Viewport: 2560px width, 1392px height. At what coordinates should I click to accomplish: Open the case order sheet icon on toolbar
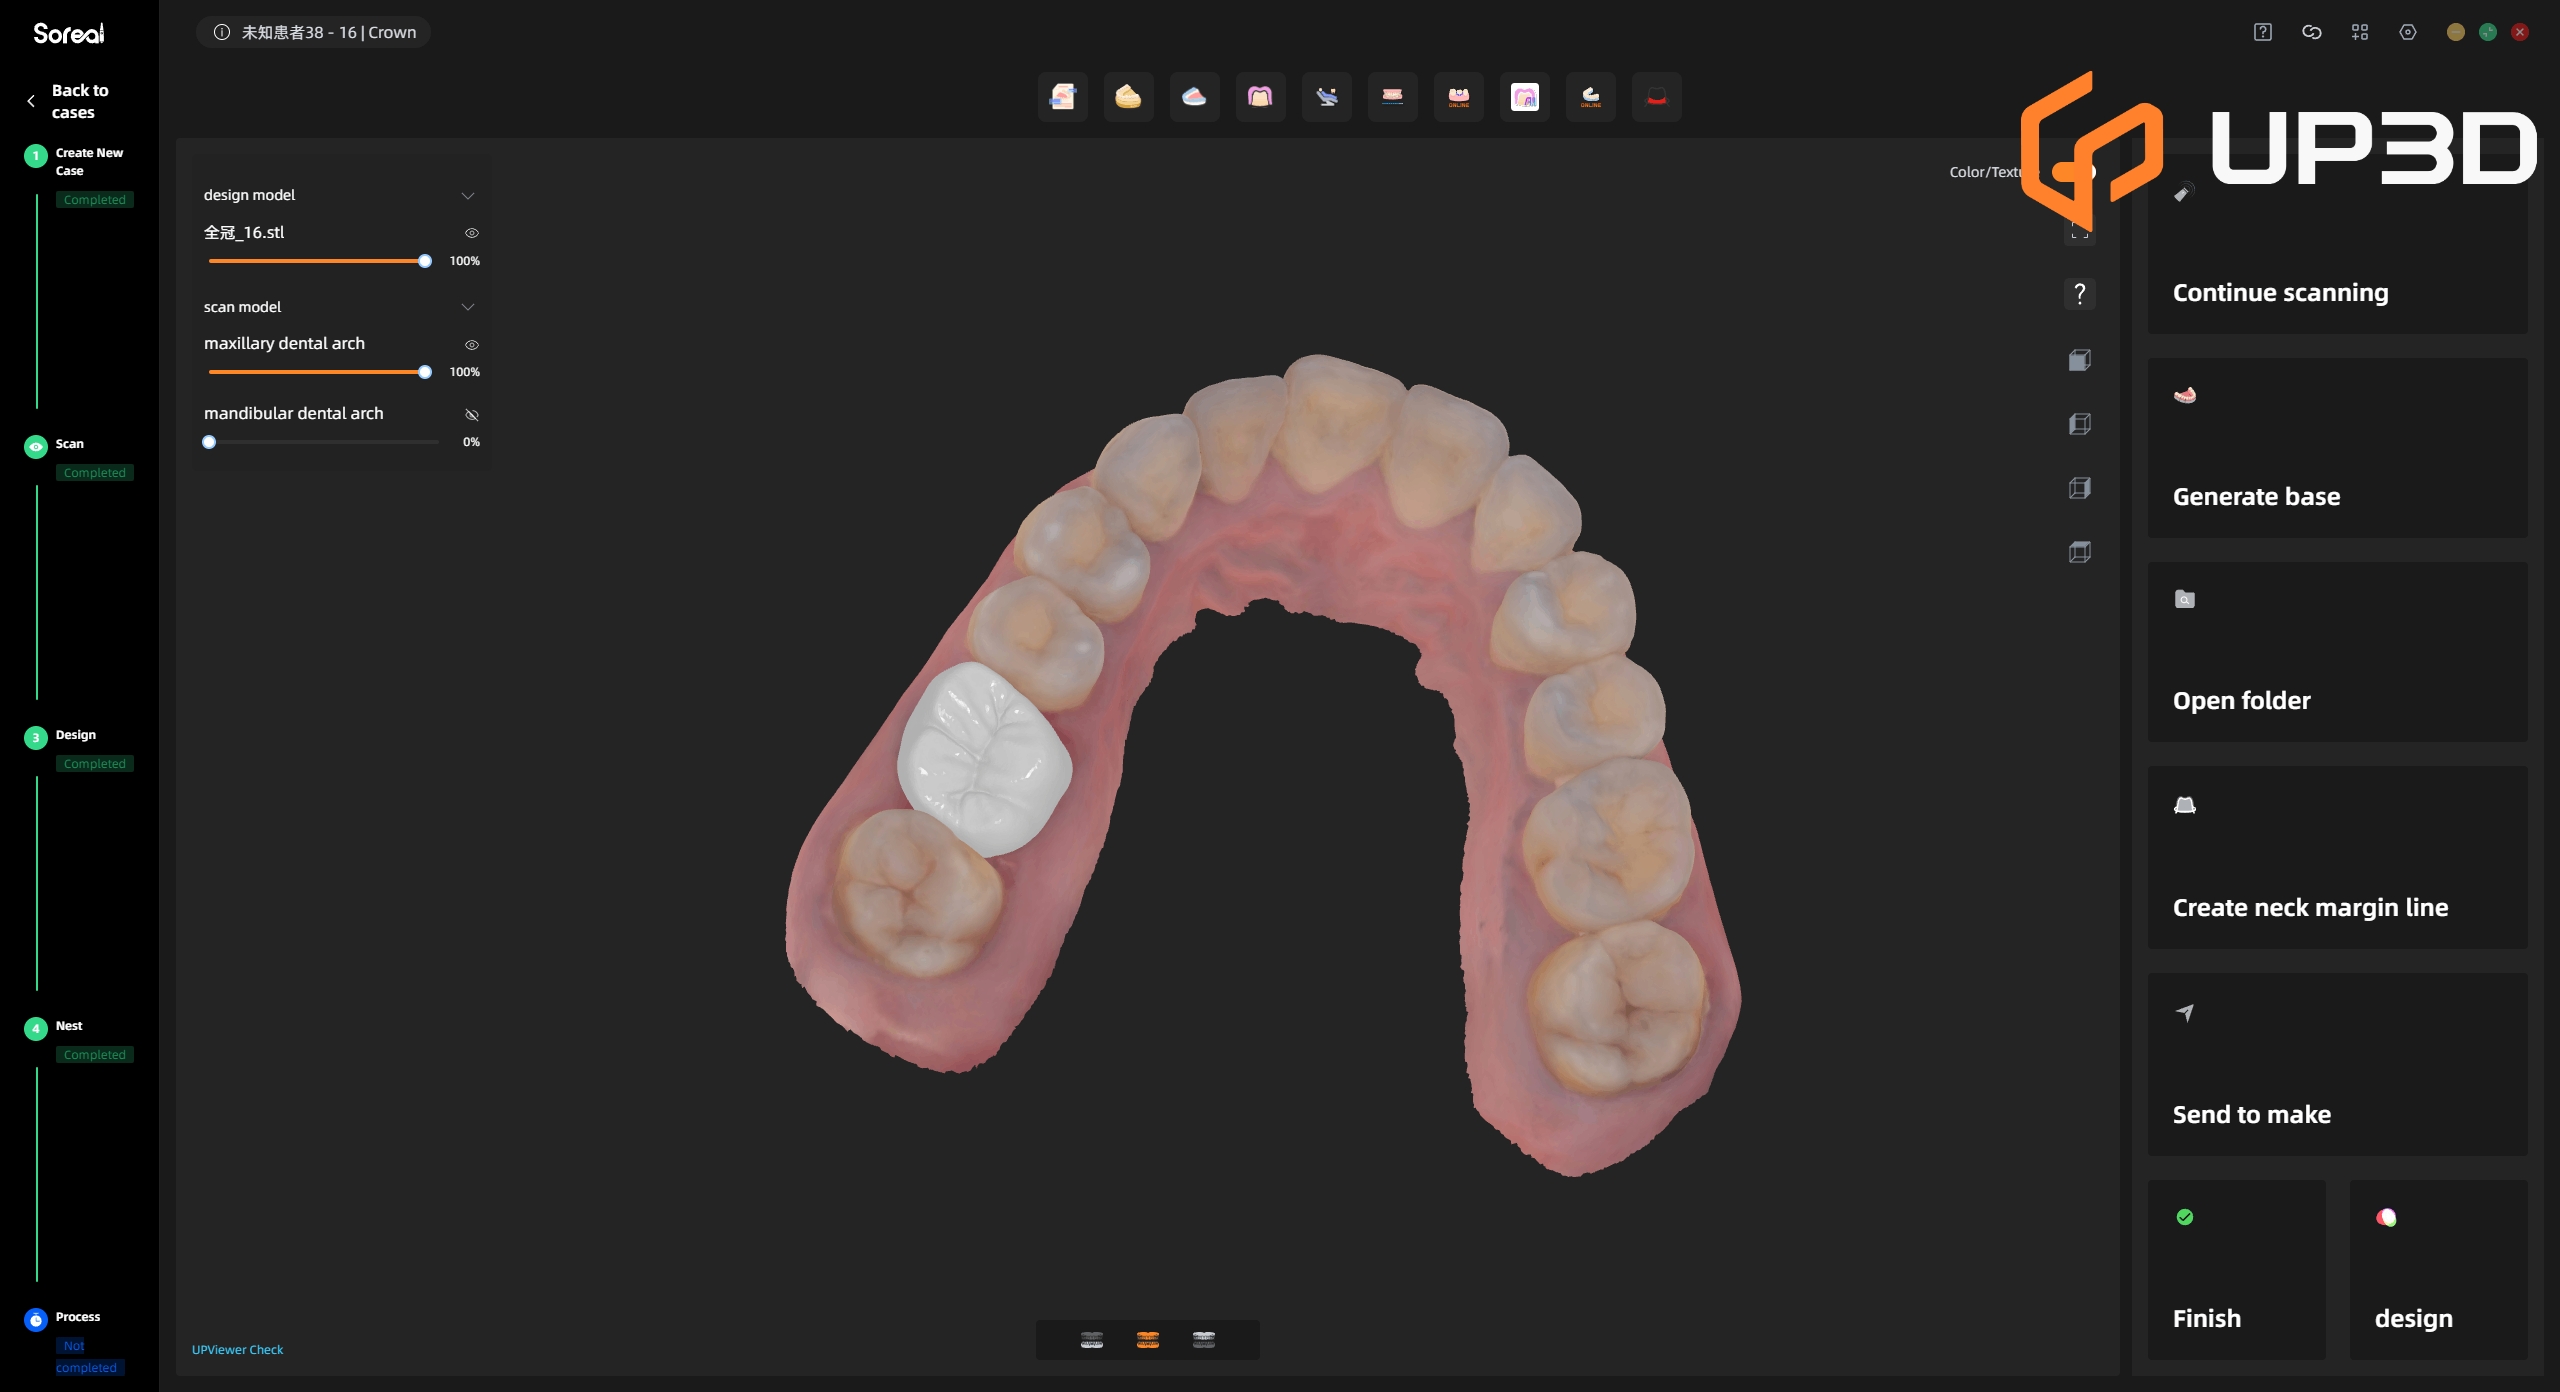point(1062,97)
